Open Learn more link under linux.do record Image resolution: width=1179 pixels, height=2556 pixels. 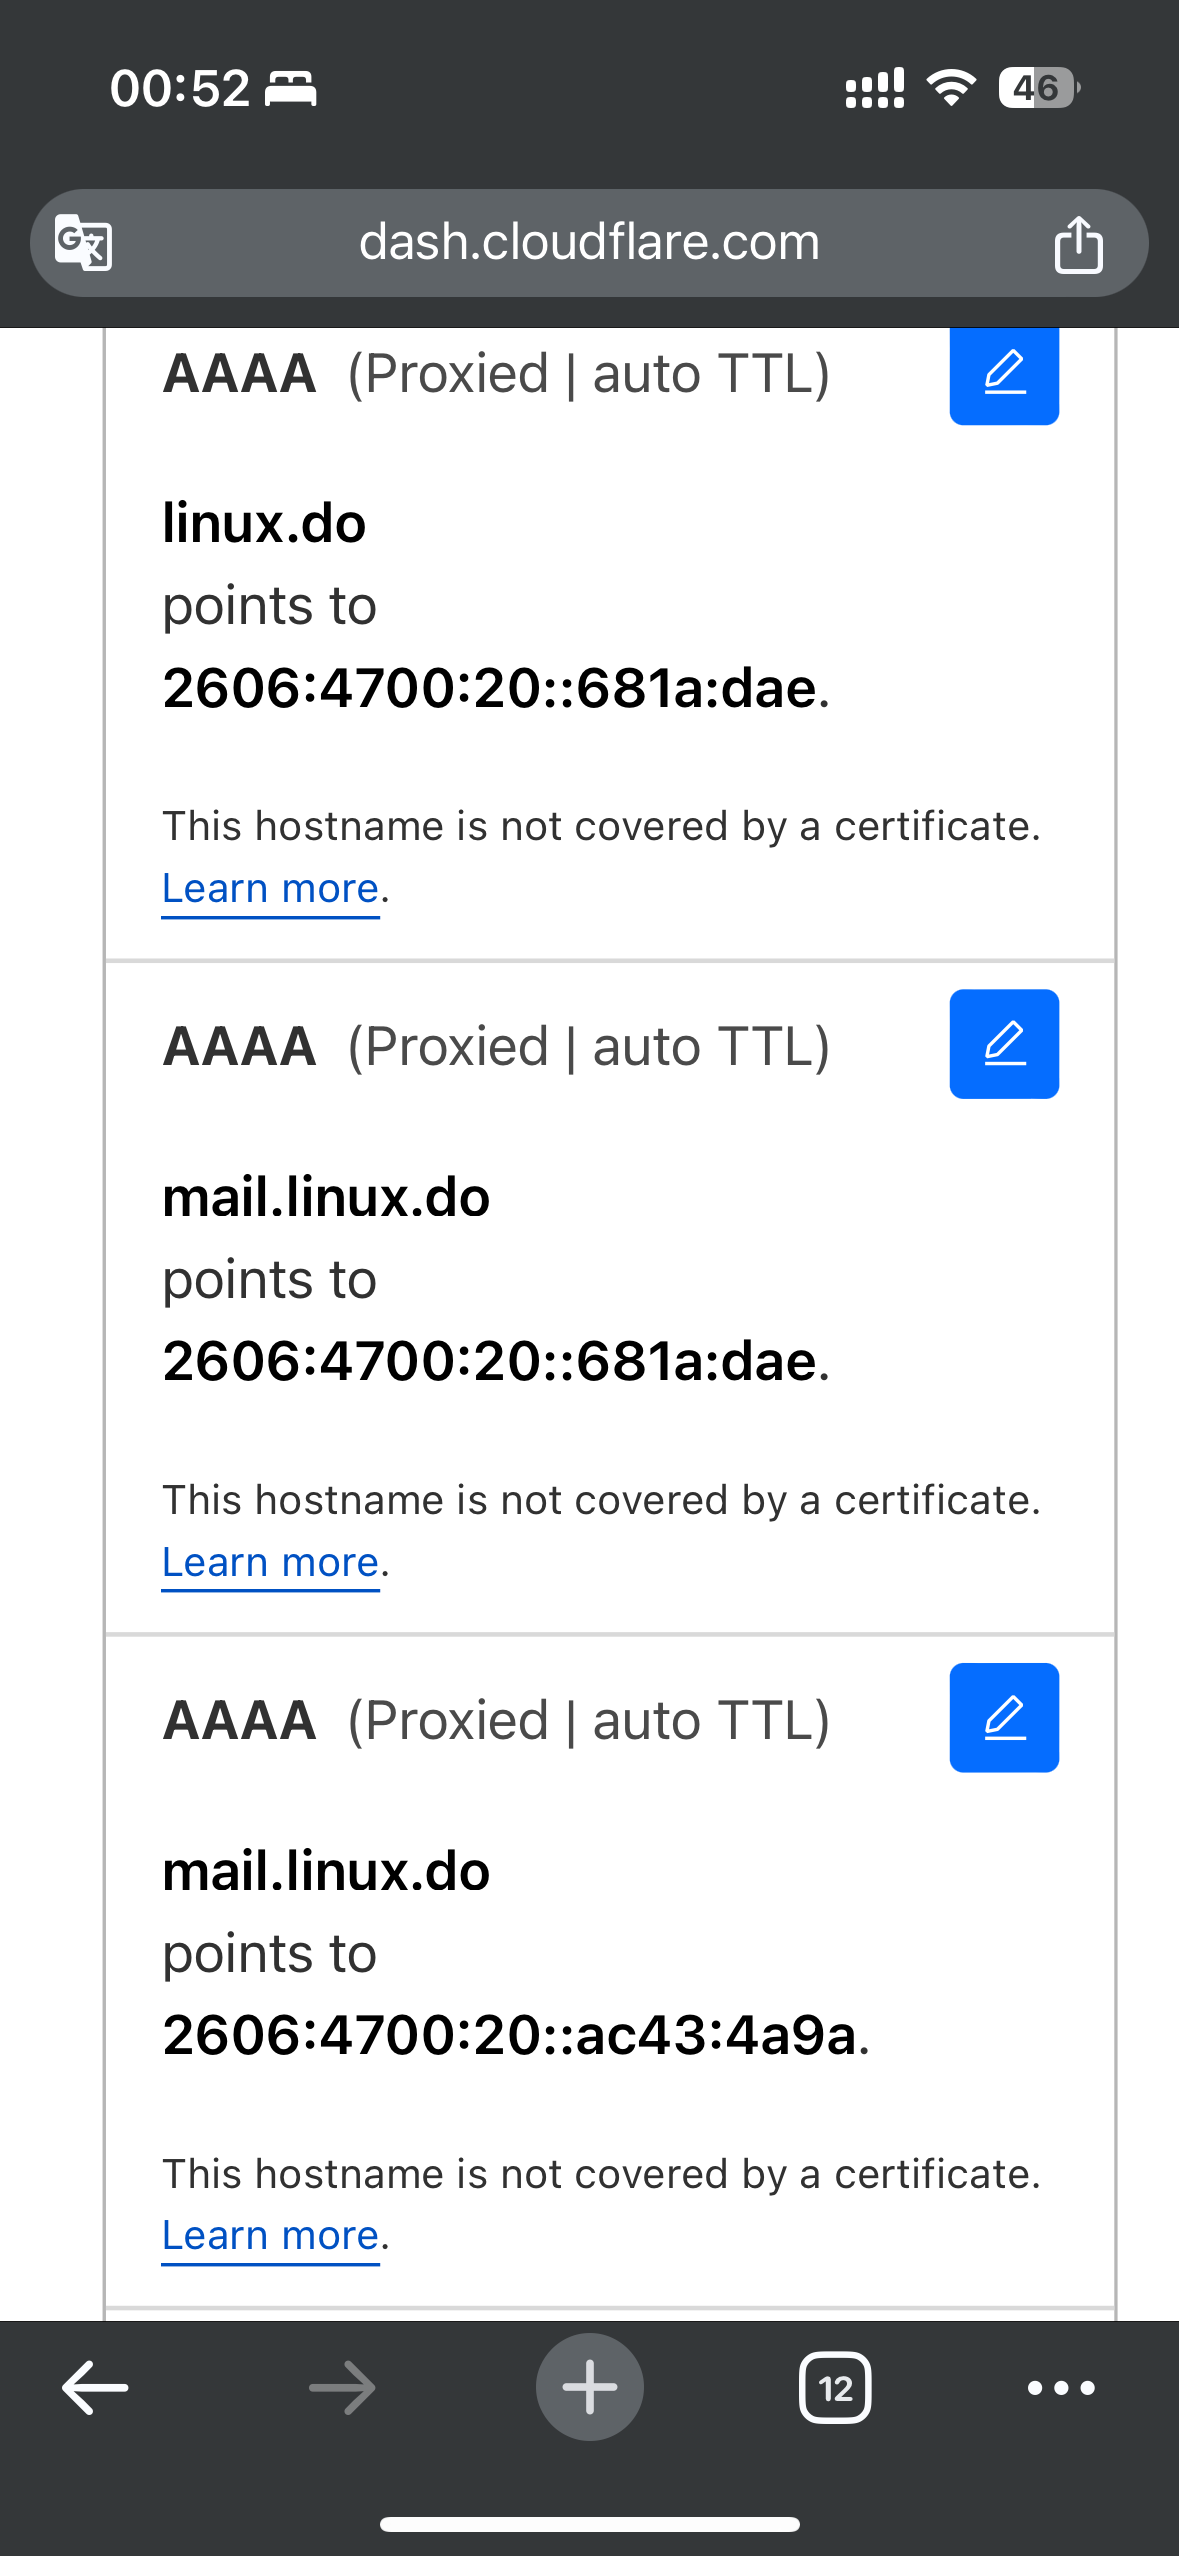tap(271, 889)
